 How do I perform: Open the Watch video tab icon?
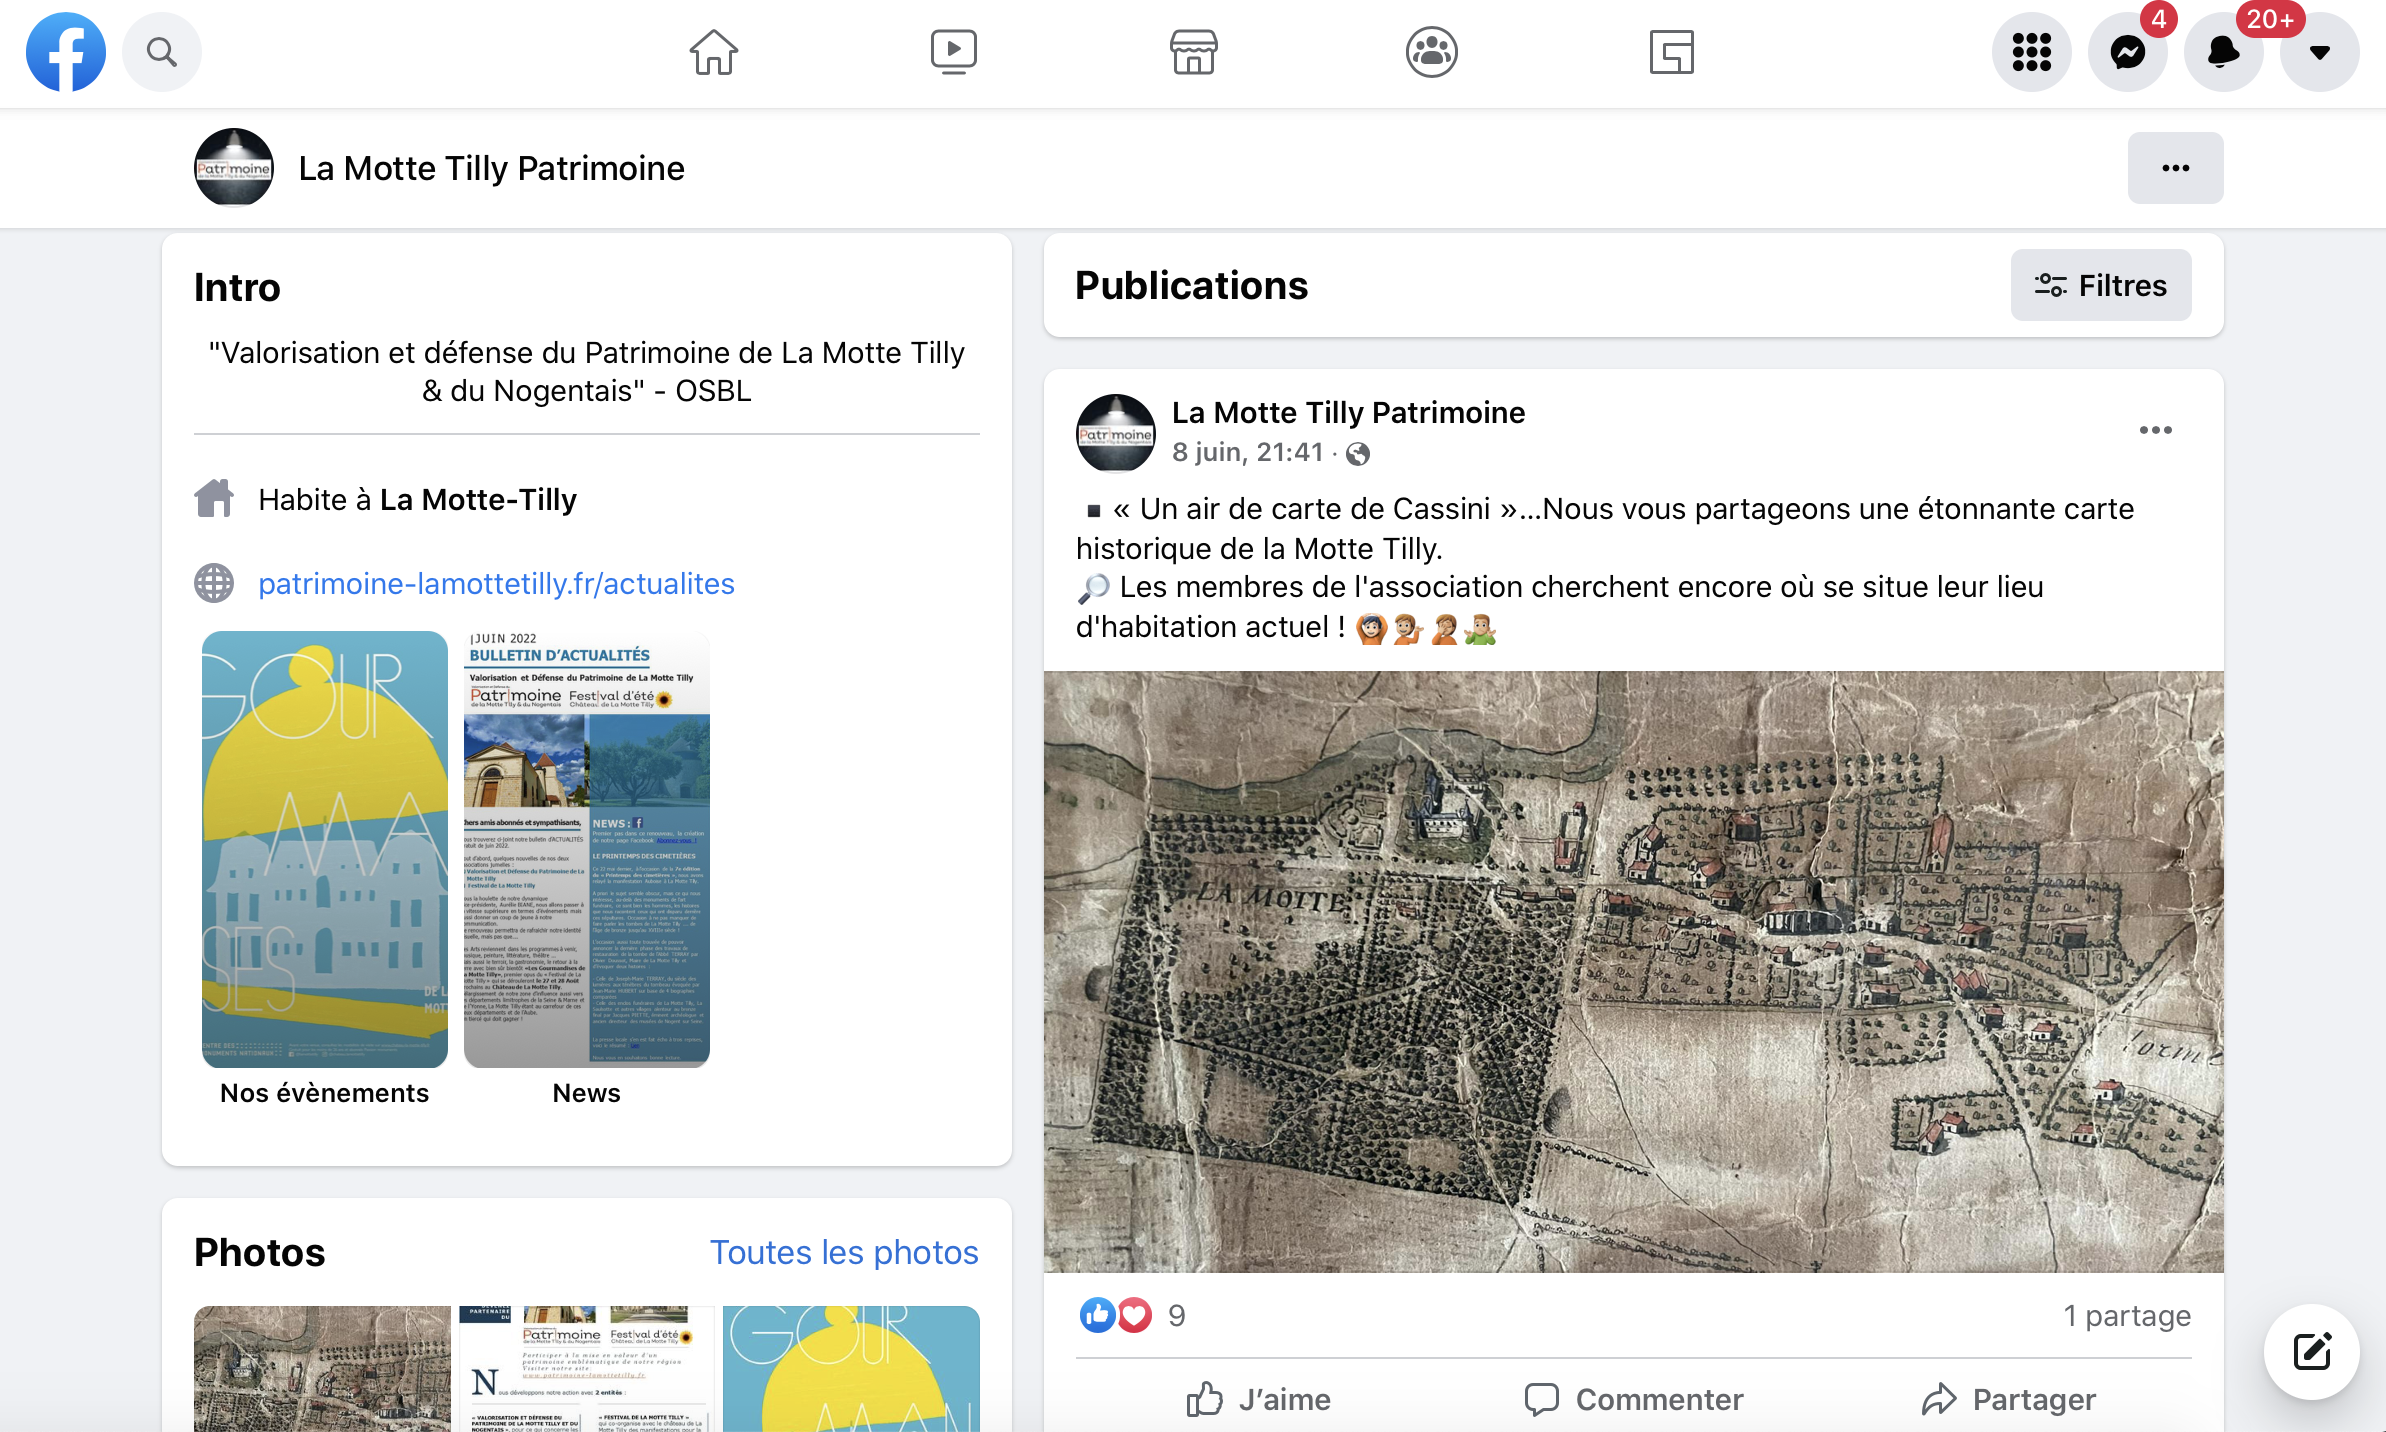pyautogui.click(x=953, y=52)
